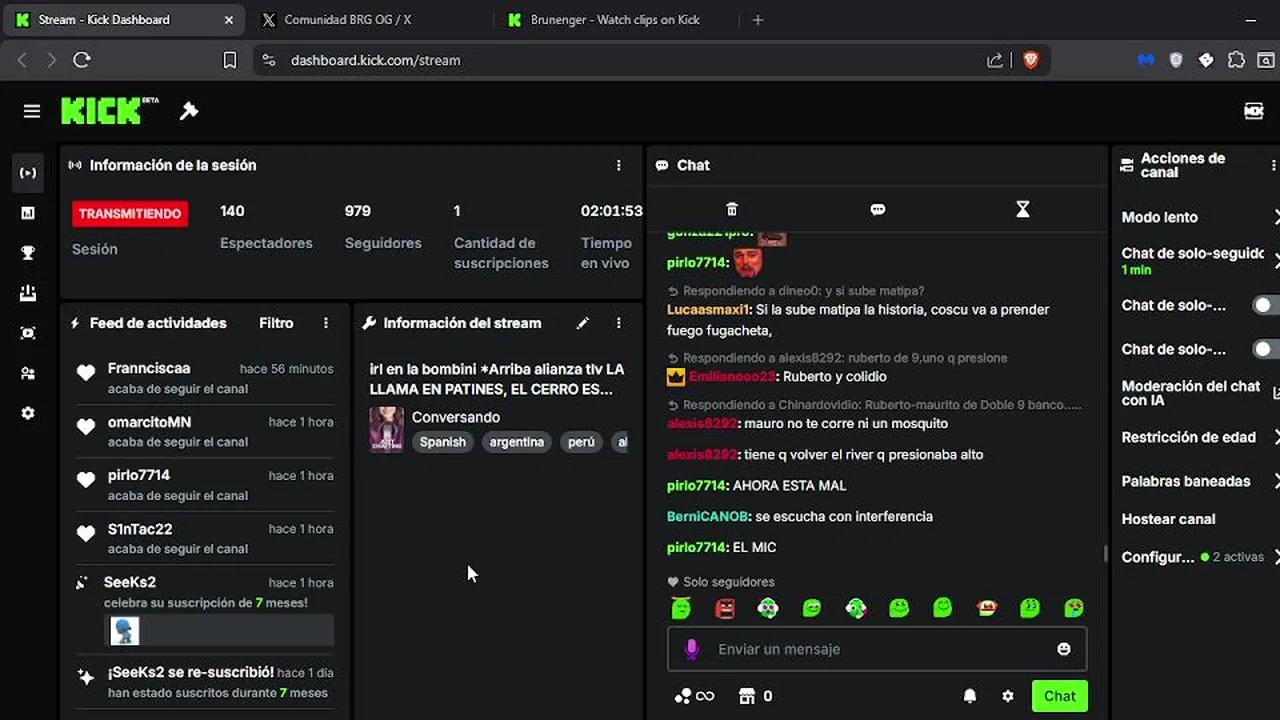Expand Configur... with 2 activas
Screen dimensions: 1280x720
coord(1200,557)
